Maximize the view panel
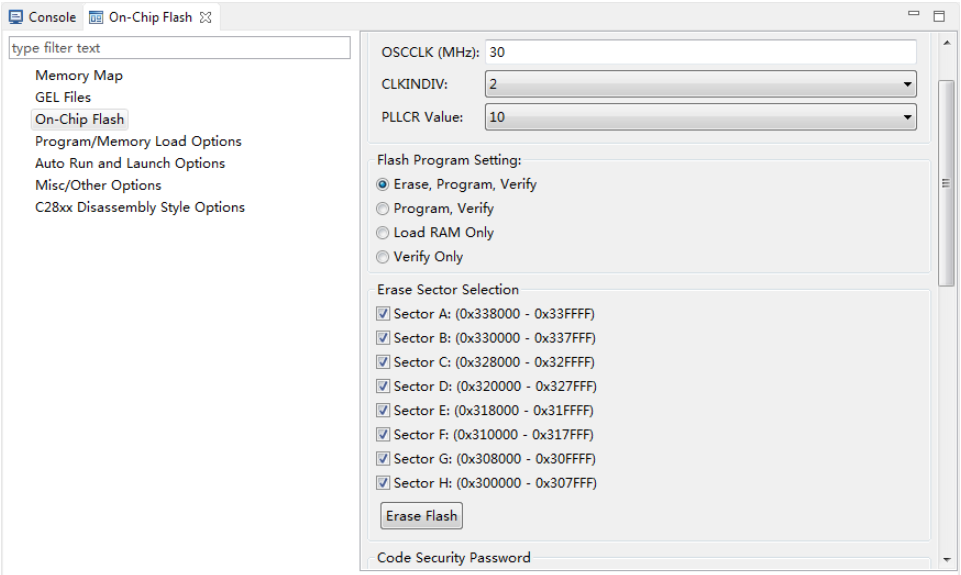This screenshot has width=961, height=575. point(939,16)
